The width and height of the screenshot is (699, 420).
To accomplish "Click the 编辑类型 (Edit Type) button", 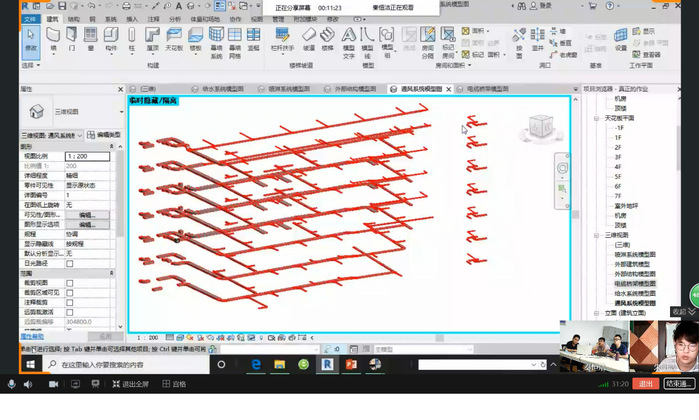I will coord(106,135).
